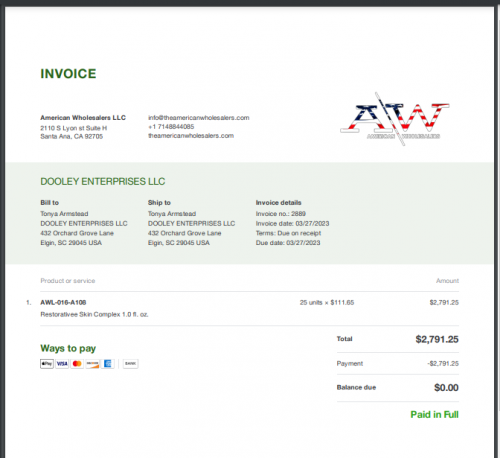Click the Total label
Viewport: 500px width, 458px height.
pyautogui.click(x=344, y=339)
